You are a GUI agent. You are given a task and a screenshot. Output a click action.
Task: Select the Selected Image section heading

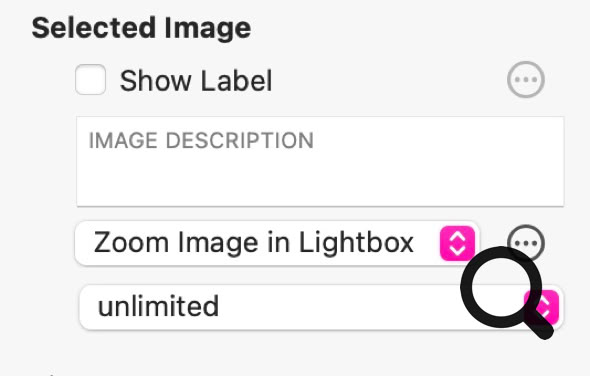click(141, 28)
